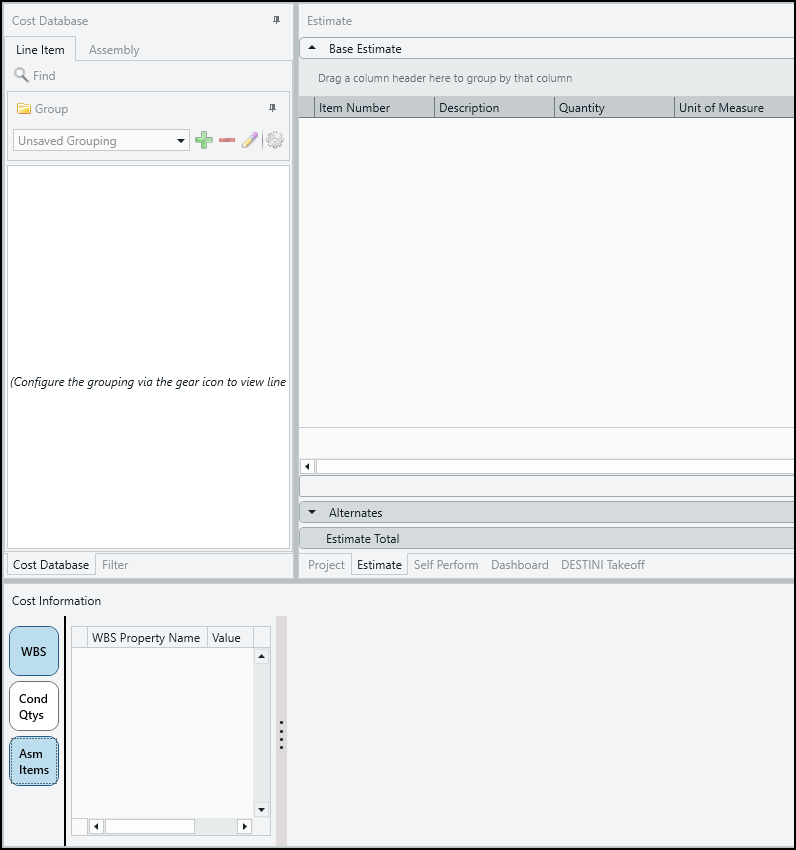Screen dimensions: 796x850
Task: Click WBS table scroll up arrow
Action: 261,656
